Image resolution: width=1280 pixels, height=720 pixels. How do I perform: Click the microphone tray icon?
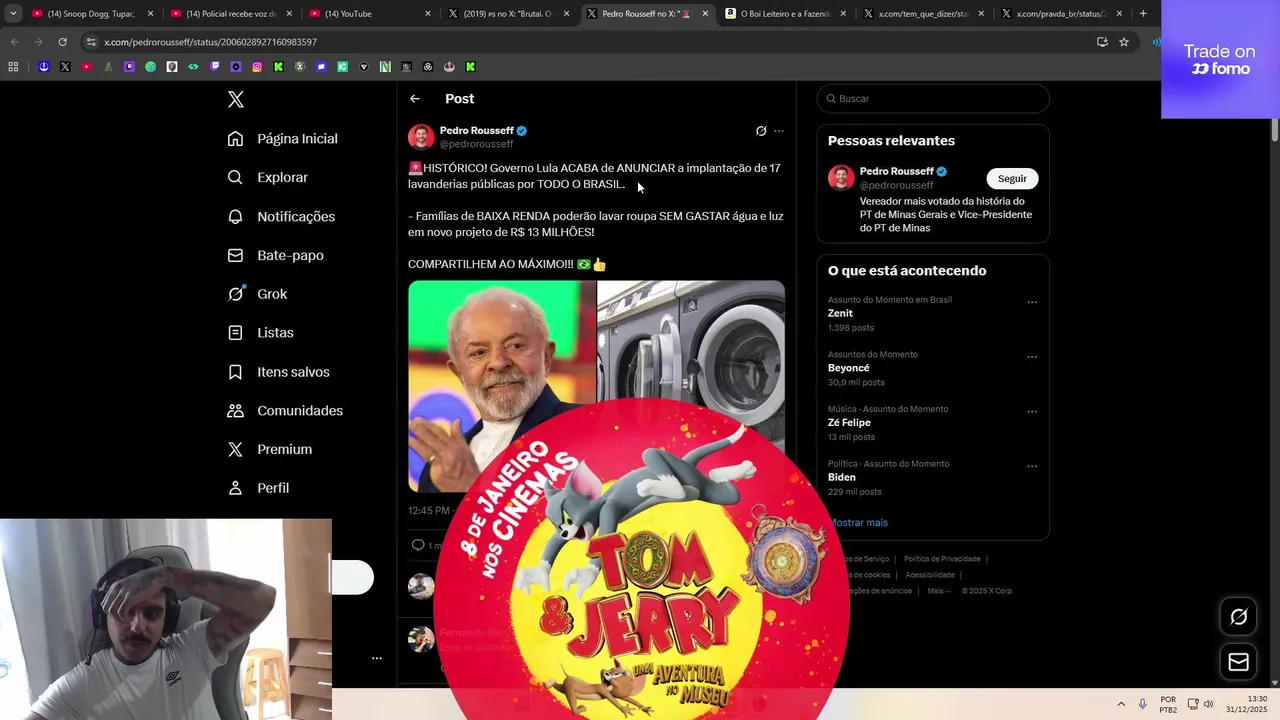coord(1143,704)
